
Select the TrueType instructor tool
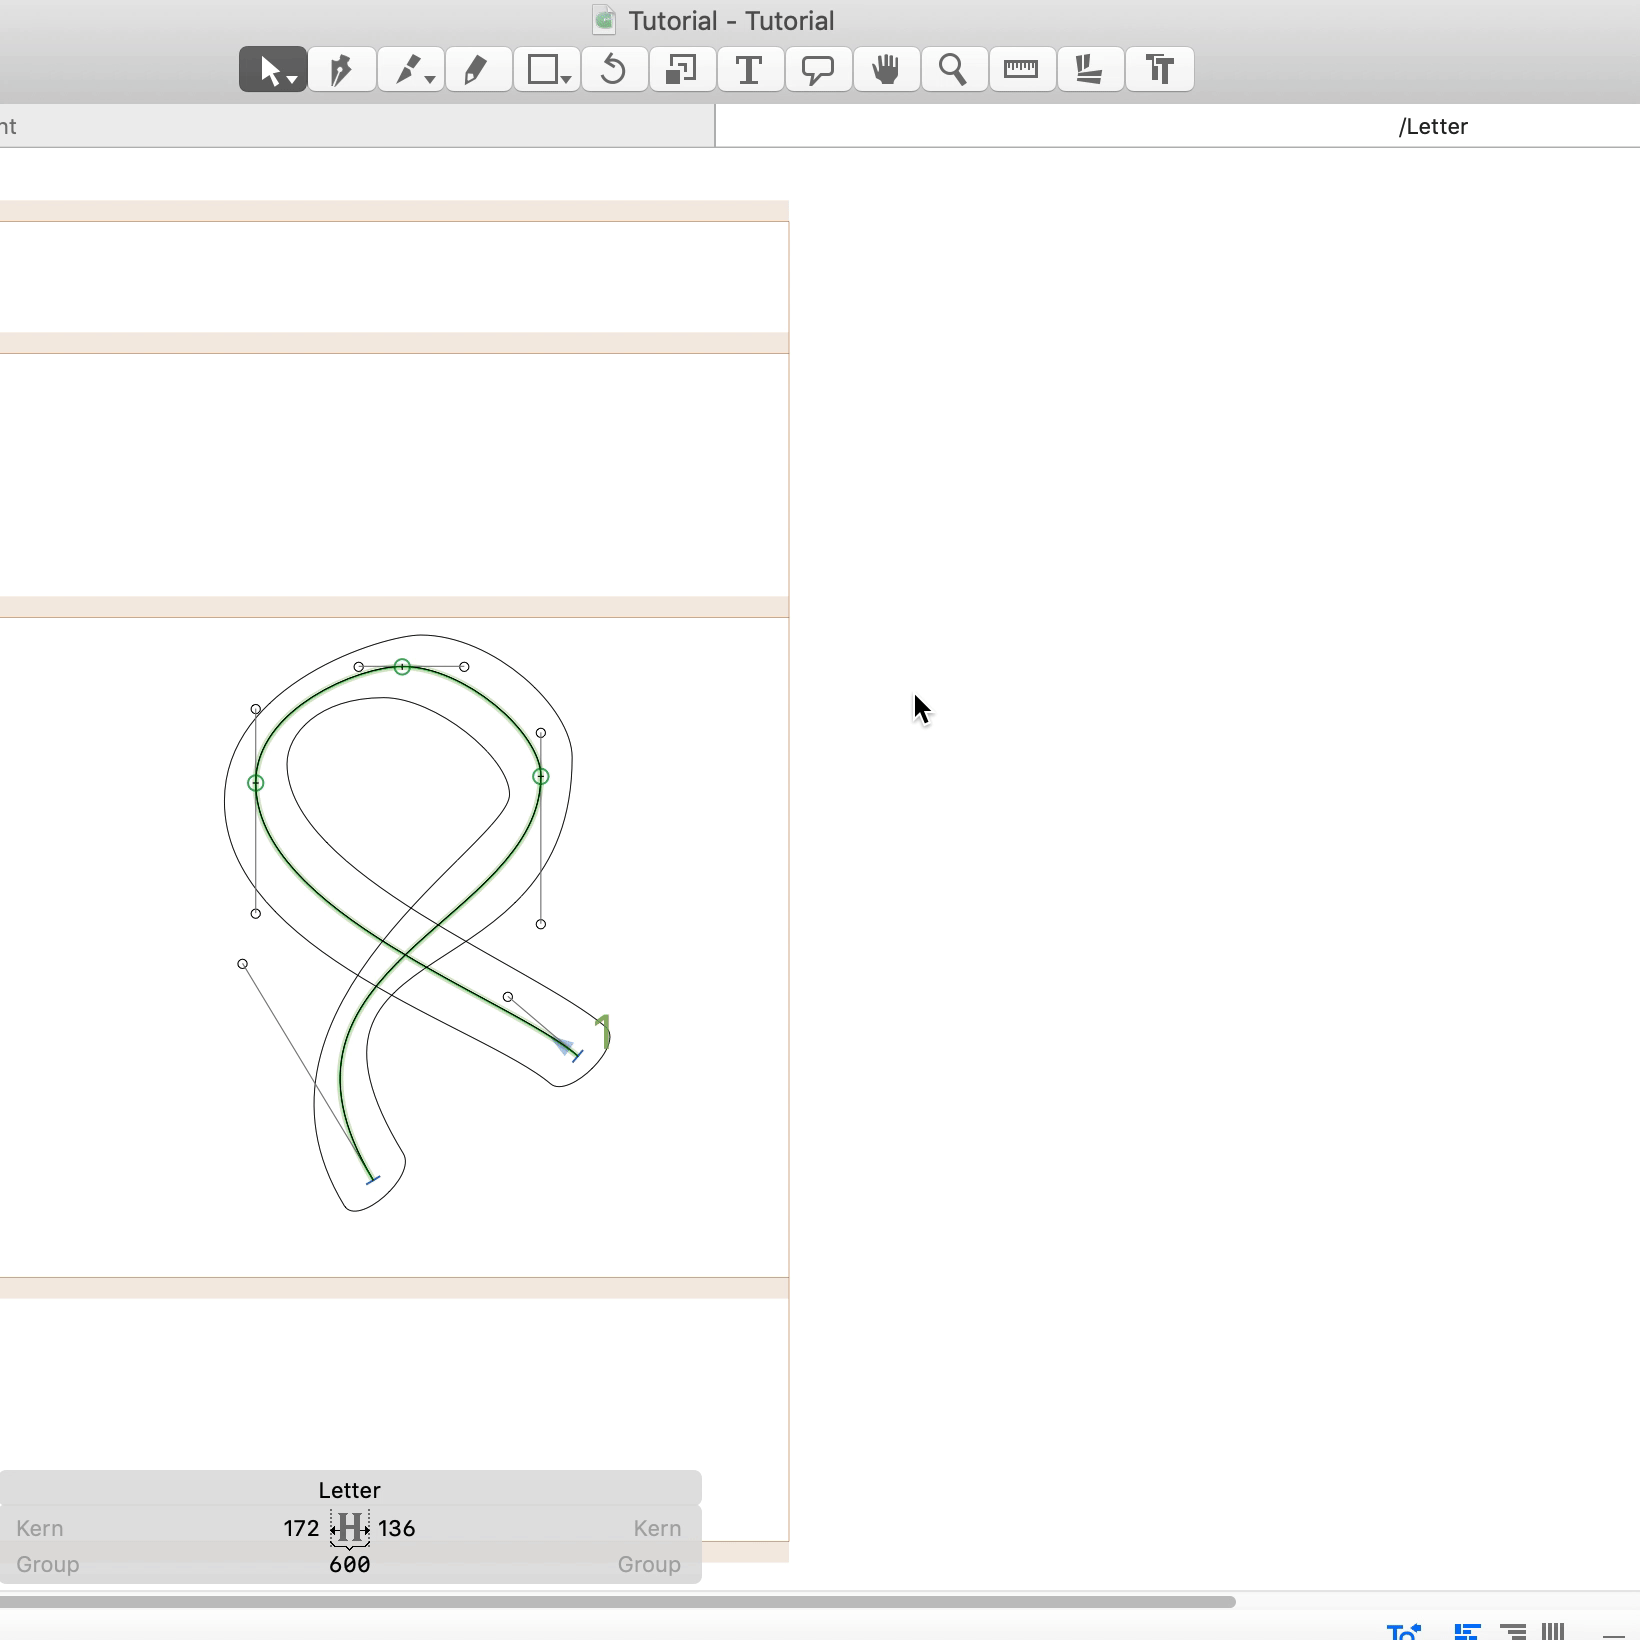(x=1160, y=70)
